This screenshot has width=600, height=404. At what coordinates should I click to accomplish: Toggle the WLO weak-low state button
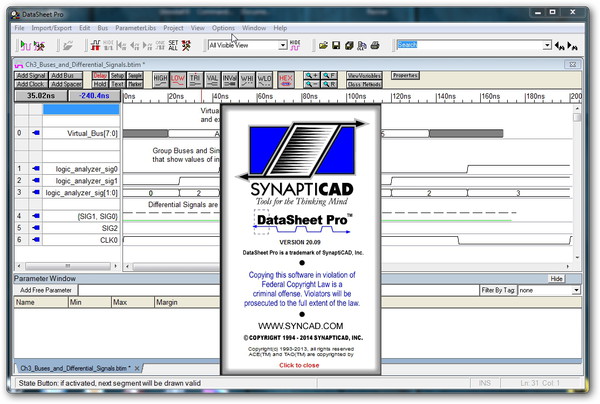click(x=264, y=80)
